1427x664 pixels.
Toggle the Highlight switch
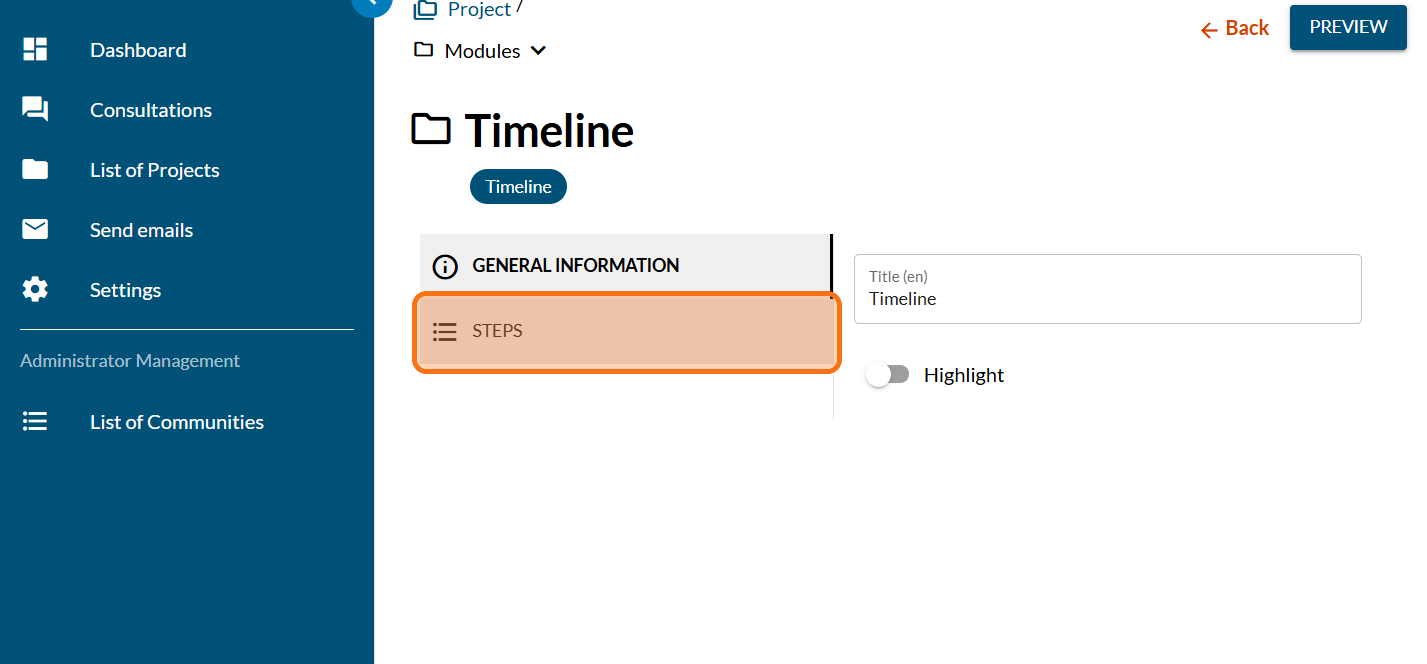tap(888, 375)
